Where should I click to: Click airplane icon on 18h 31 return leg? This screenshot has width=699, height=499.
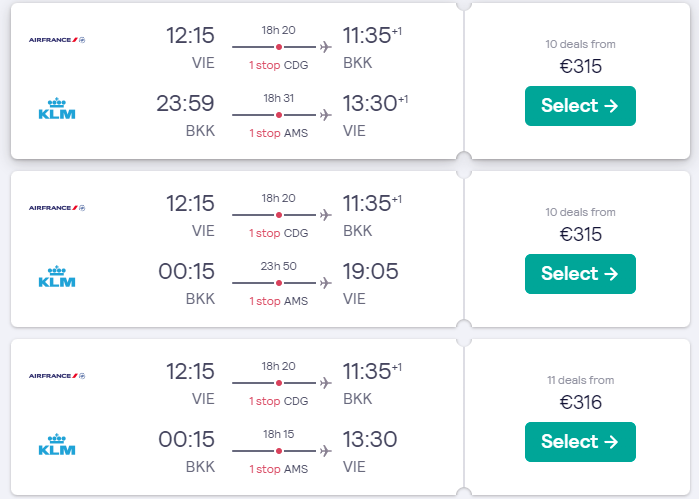click(x=326, y=115)
